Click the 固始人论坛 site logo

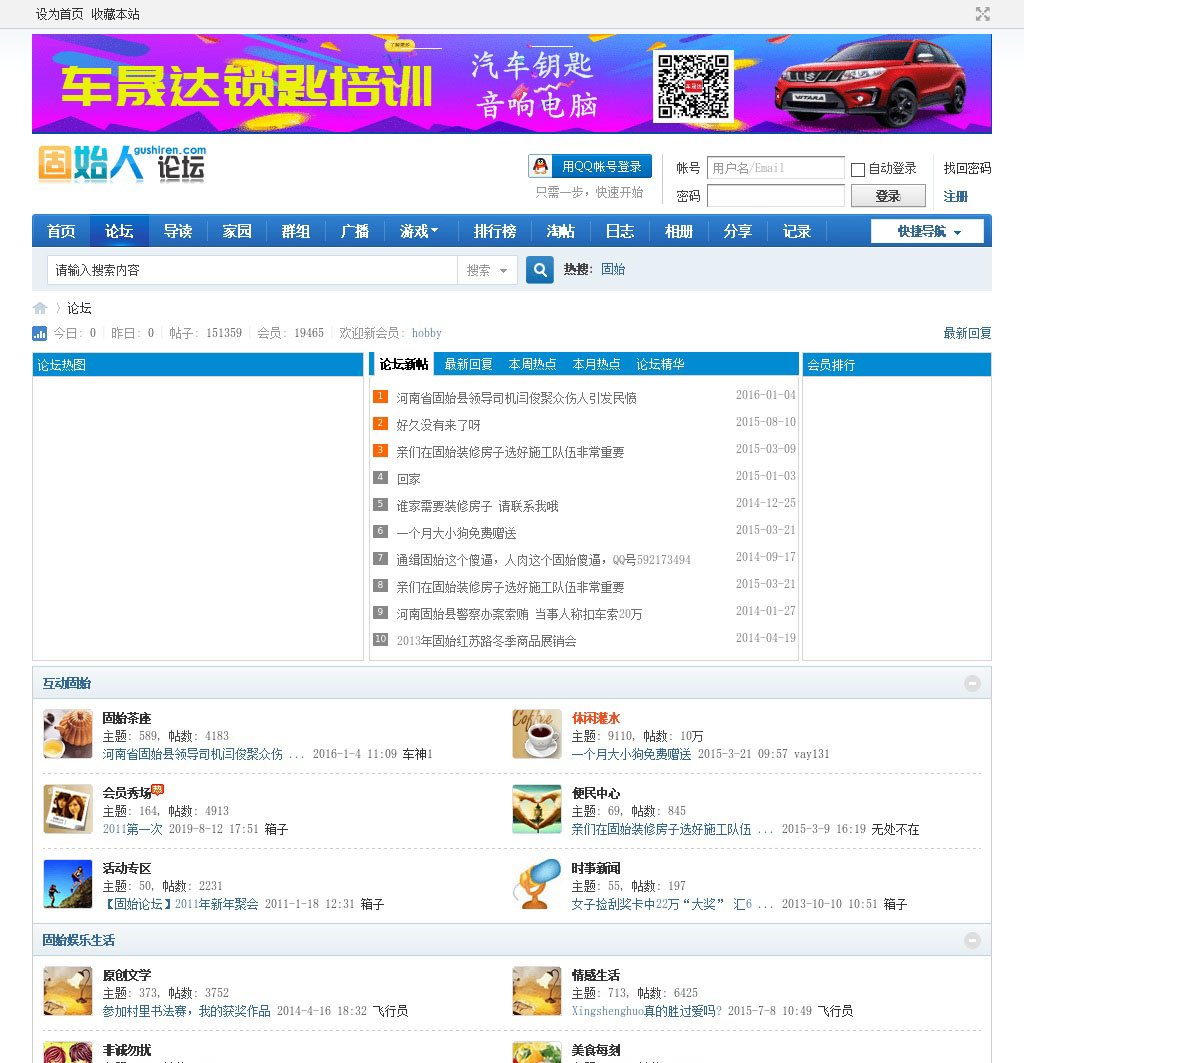[121, 165]
